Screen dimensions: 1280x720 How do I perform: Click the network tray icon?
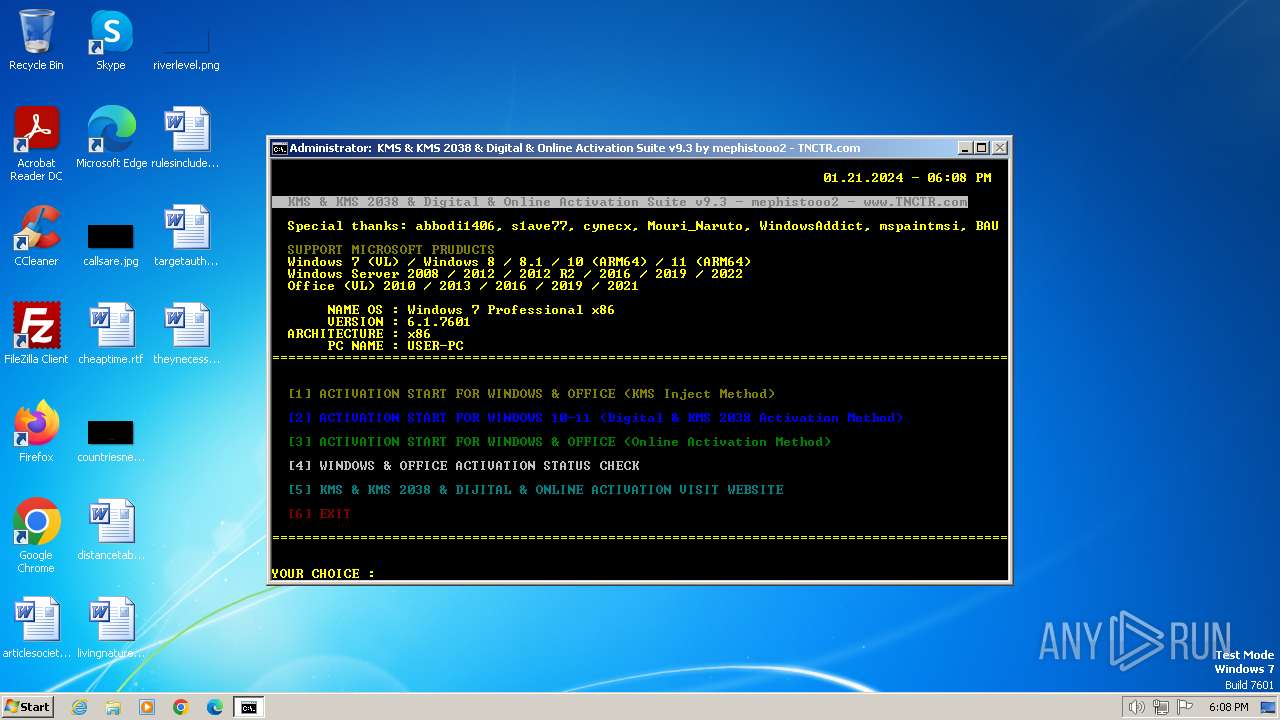point(1161,707)
